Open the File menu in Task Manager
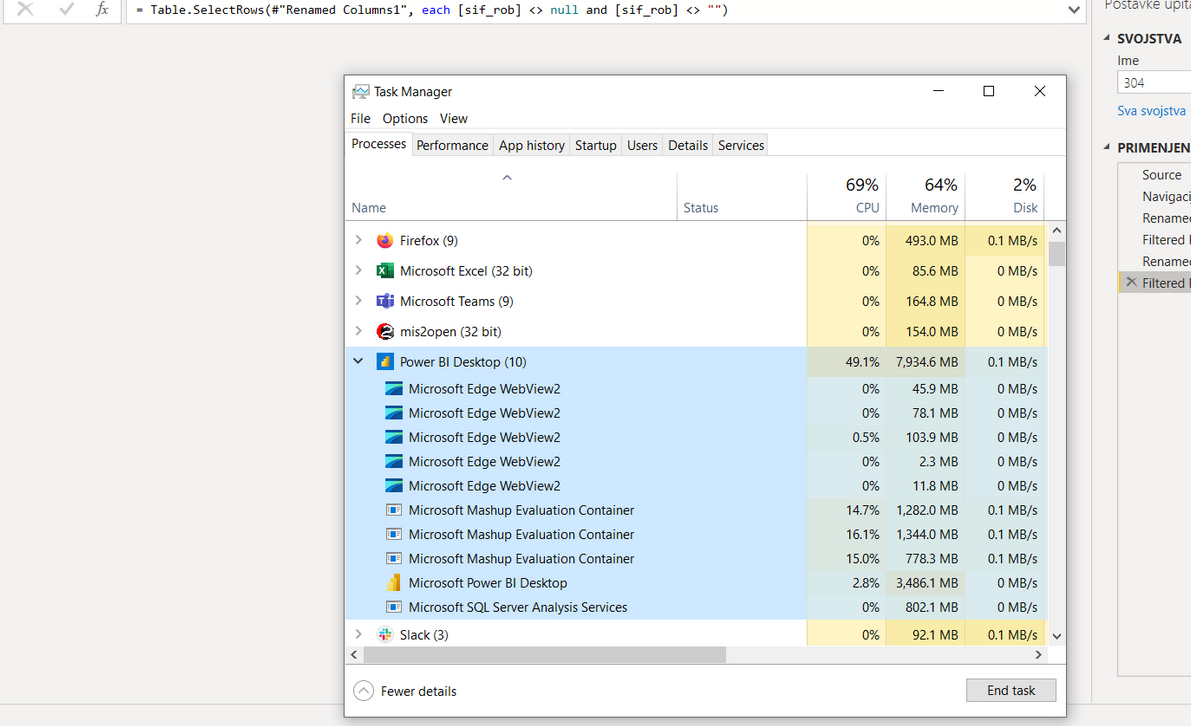1191x726 pixels. [x=360, y=118]
